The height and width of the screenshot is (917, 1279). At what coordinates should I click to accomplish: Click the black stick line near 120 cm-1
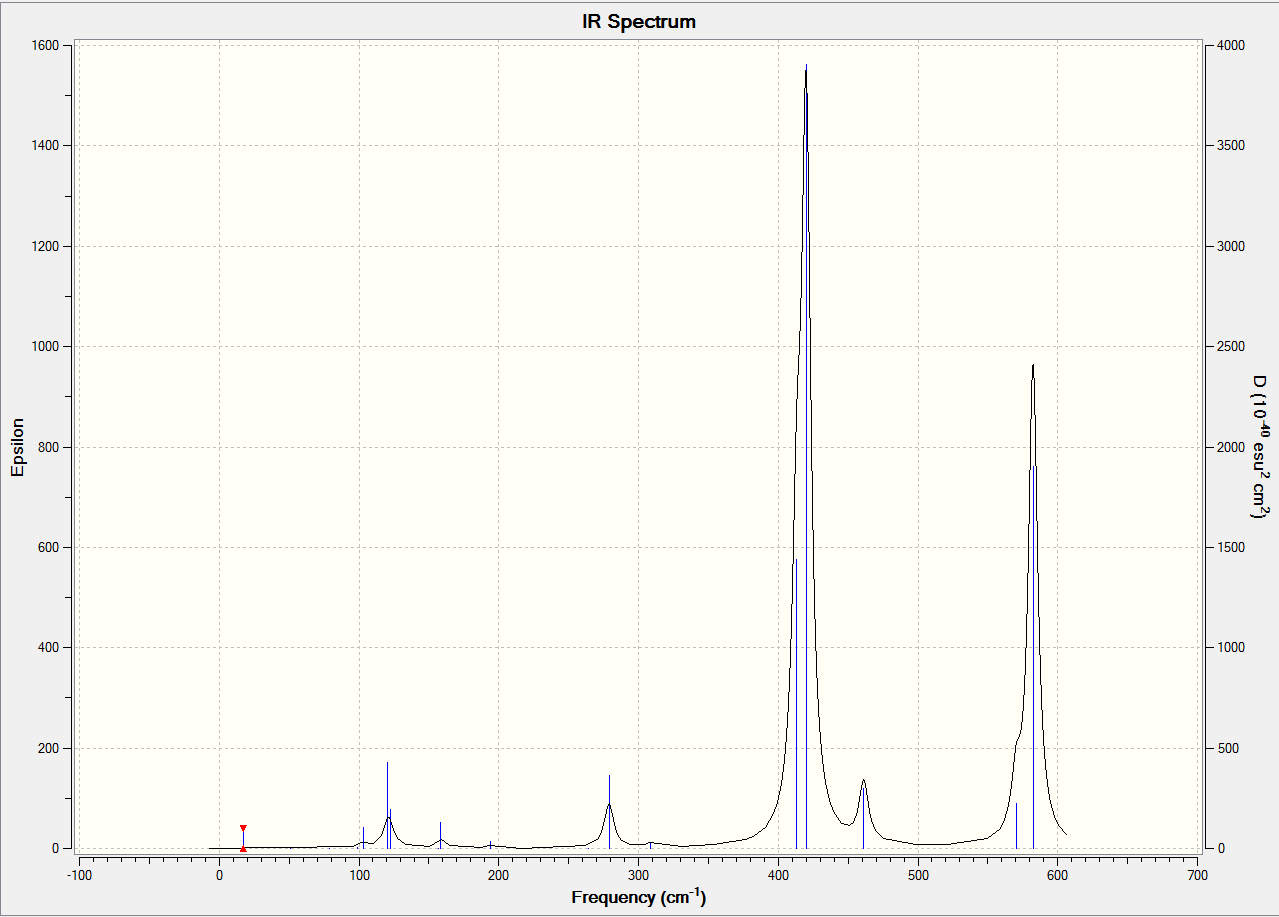pos(387,805)
